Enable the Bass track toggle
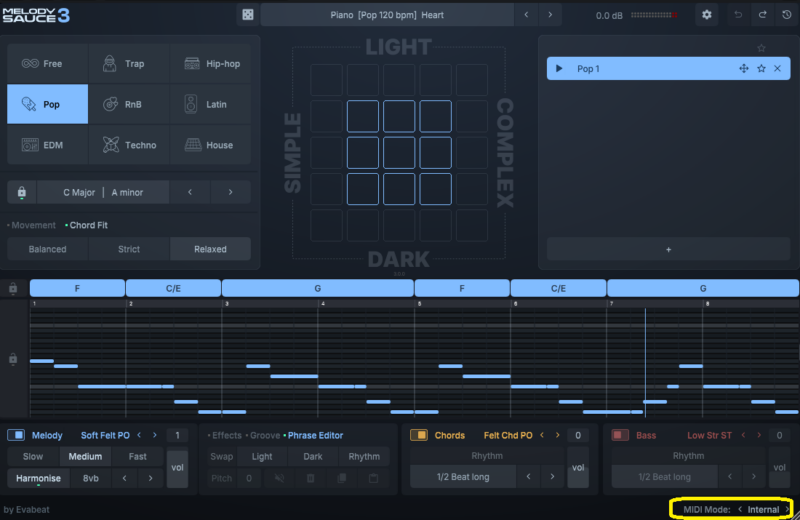Image resolution: width=800 pixels, height=520 pixels. point(619,435)
